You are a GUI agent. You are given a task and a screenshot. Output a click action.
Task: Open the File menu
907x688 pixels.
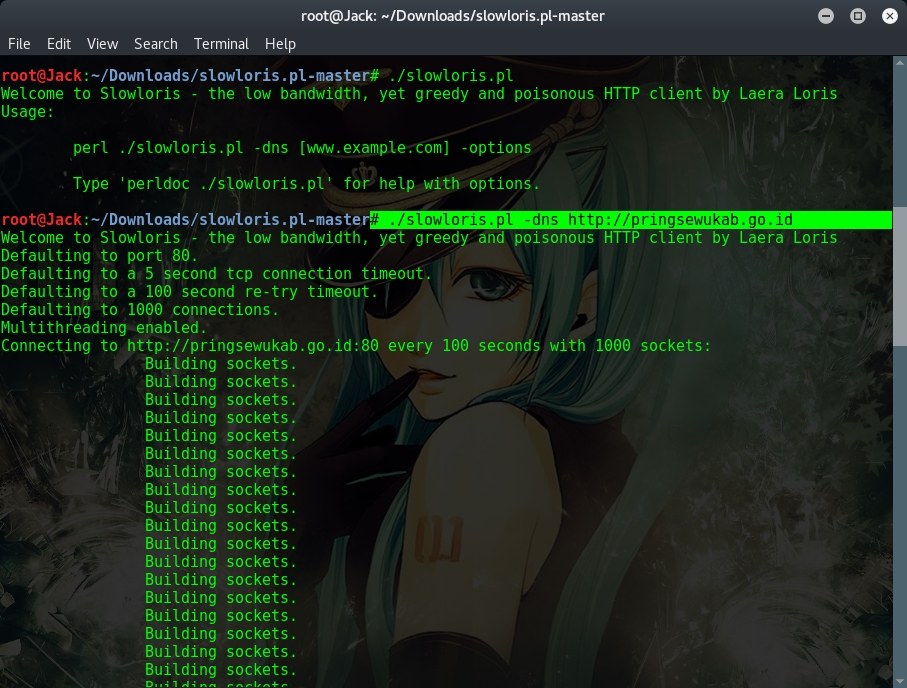click(19, 44)
